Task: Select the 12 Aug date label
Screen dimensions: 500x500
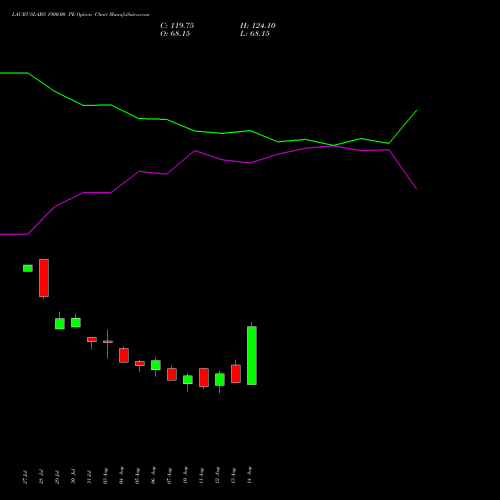Action: tap(217, 476)
